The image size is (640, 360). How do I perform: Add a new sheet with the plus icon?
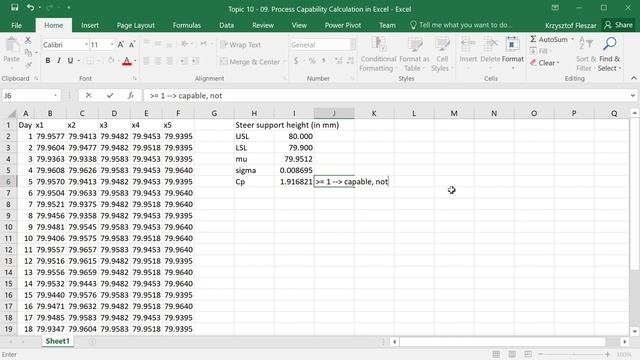tap(92, 342)
